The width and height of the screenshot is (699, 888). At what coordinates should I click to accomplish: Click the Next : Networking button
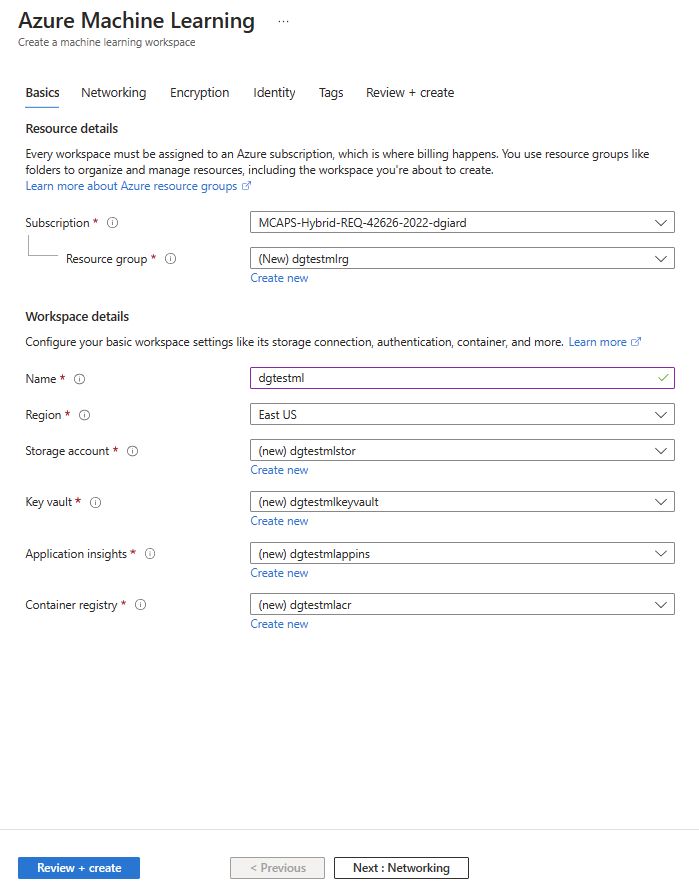(x=401, y=868)
